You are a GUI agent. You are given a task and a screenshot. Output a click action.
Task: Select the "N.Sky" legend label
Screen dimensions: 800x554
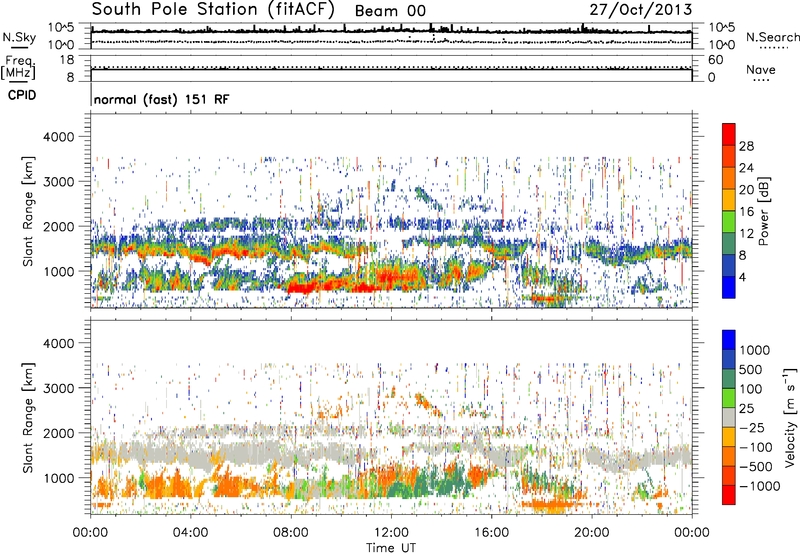pos(19,37)
